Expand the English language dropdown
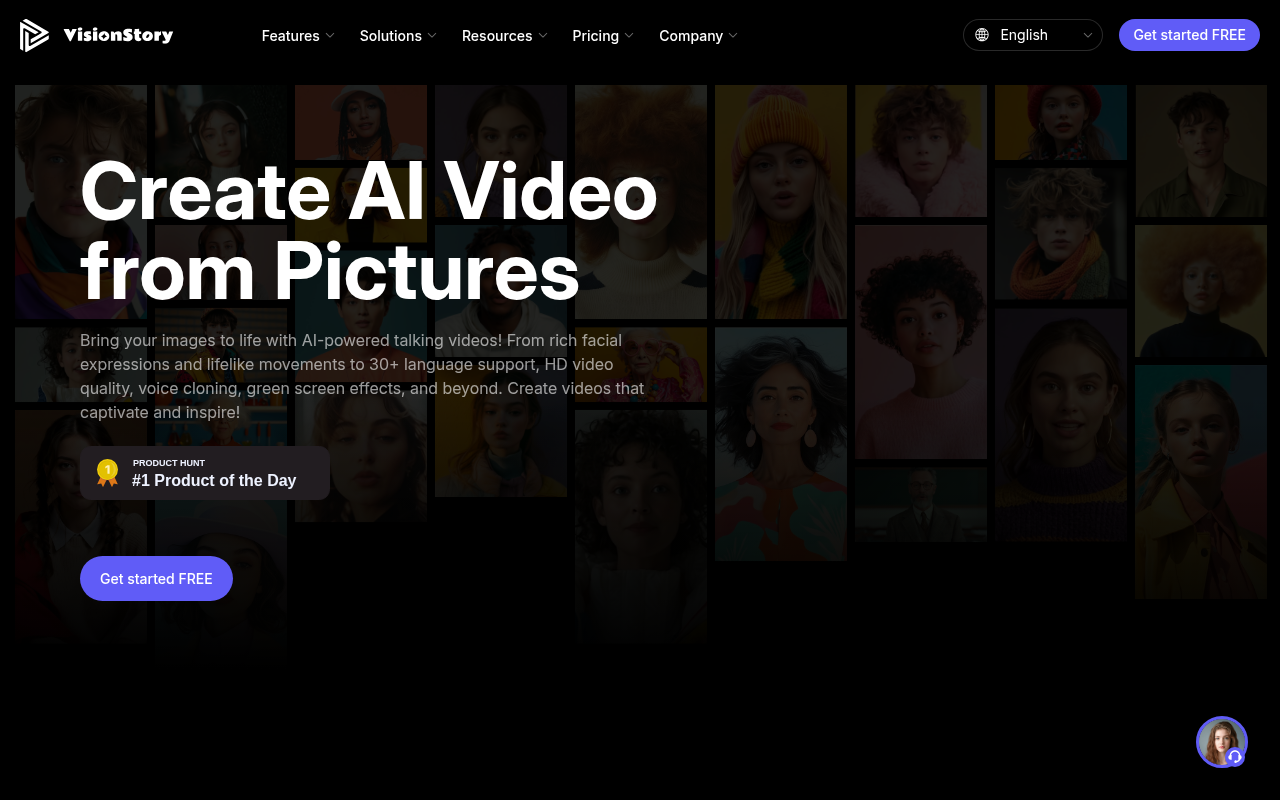The height and width of the screenshot is (800, 1280). pyautogui.click(x=1033, y=35)
